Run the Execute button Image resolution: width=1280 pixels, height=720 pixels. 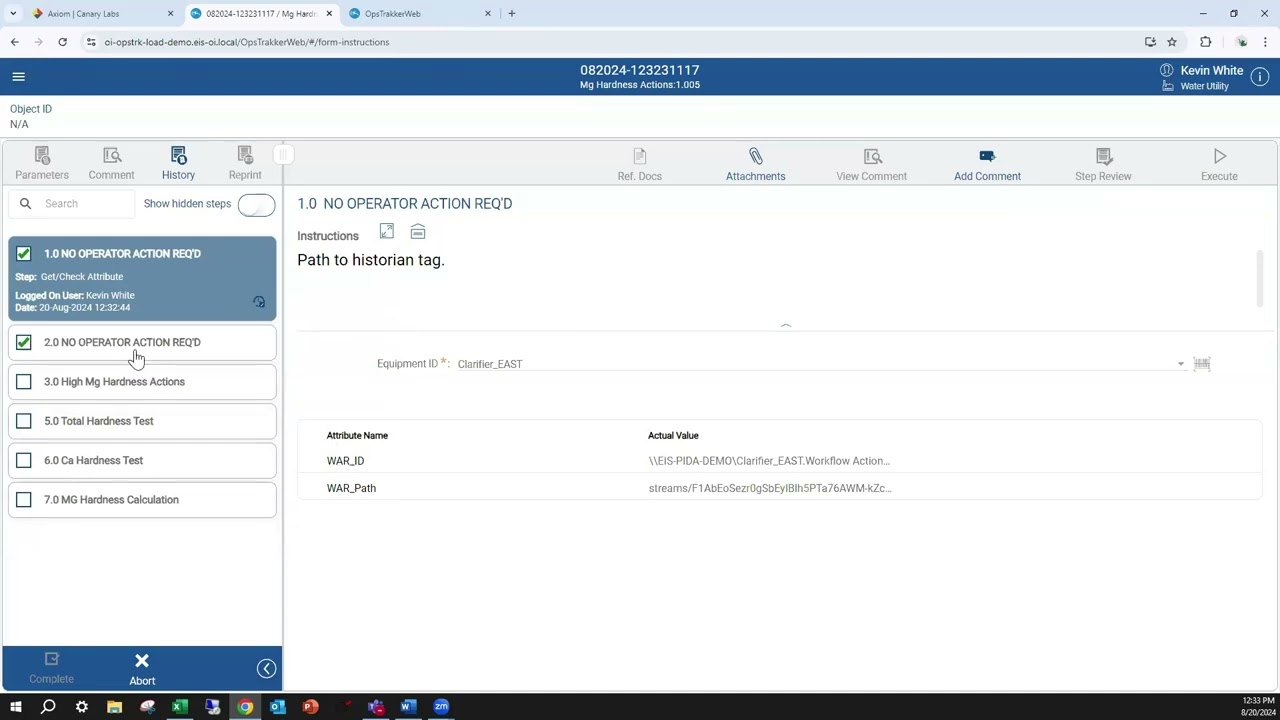(x=1219, y=165)
